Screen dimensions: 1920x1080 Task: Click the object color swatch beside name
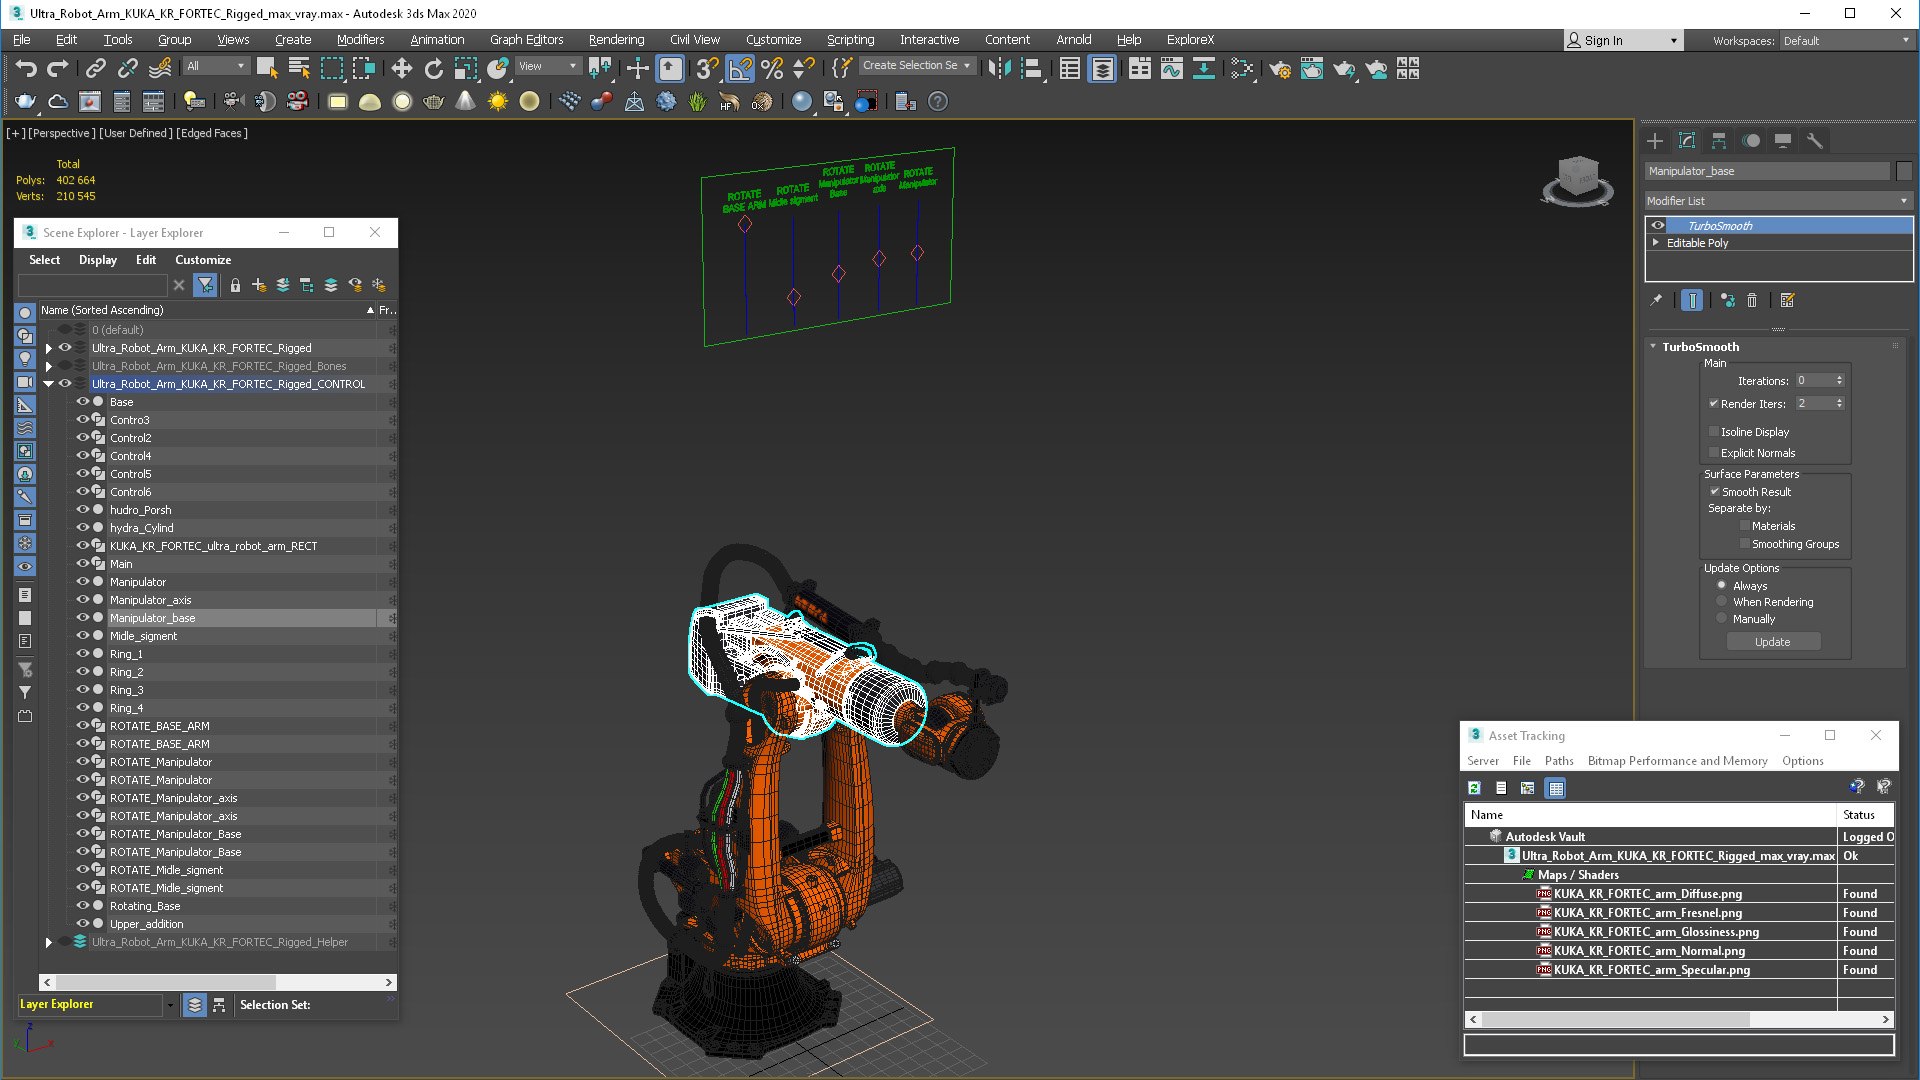[x=1904, y=171]
